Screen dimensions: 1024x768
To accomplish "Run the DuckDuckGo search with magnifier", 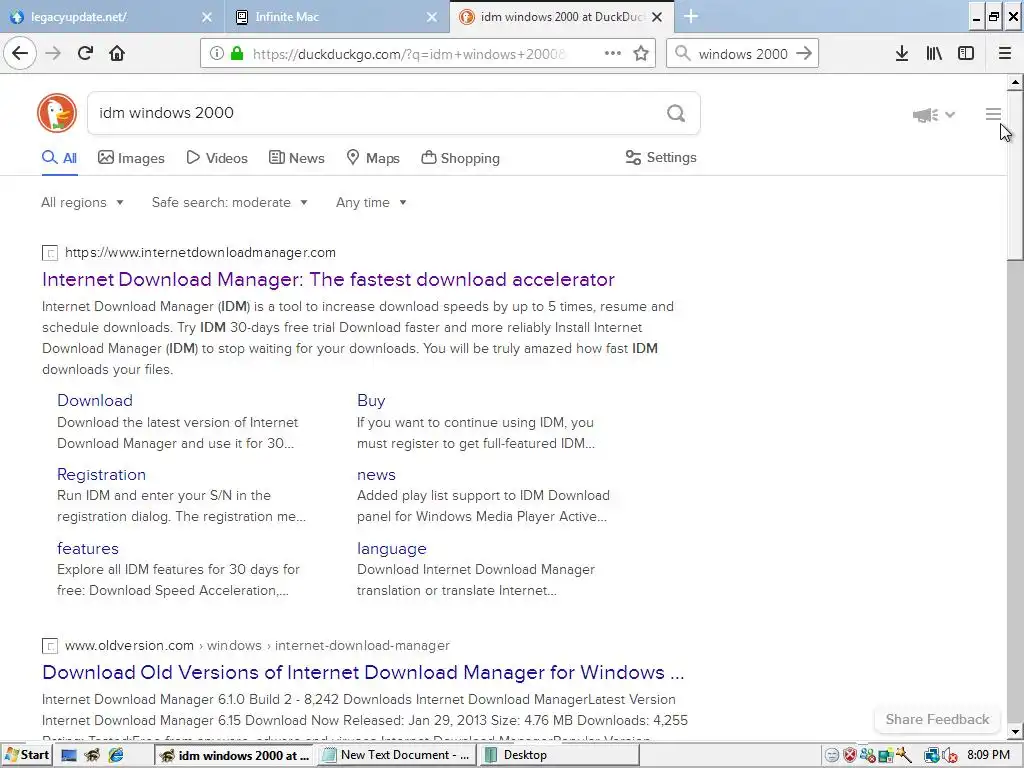I will pyautogui.click(x=676, y=114).
